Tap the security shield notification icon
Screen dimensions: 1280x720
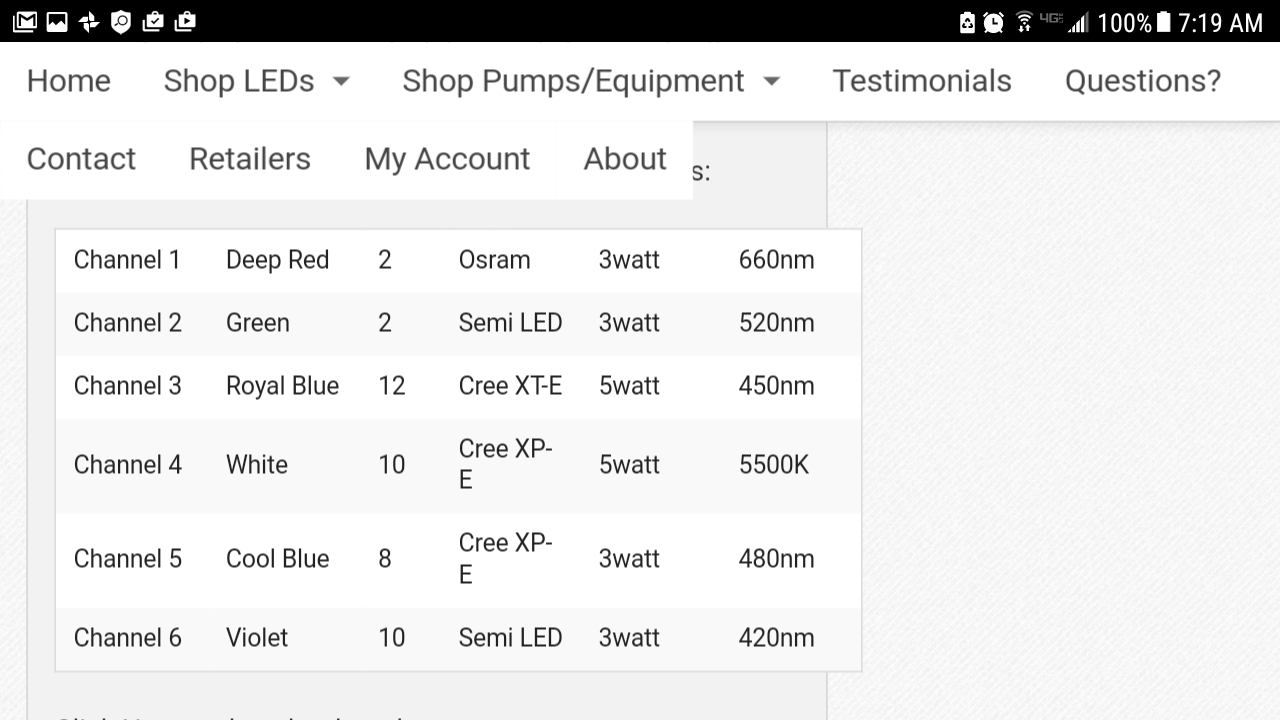121,21
